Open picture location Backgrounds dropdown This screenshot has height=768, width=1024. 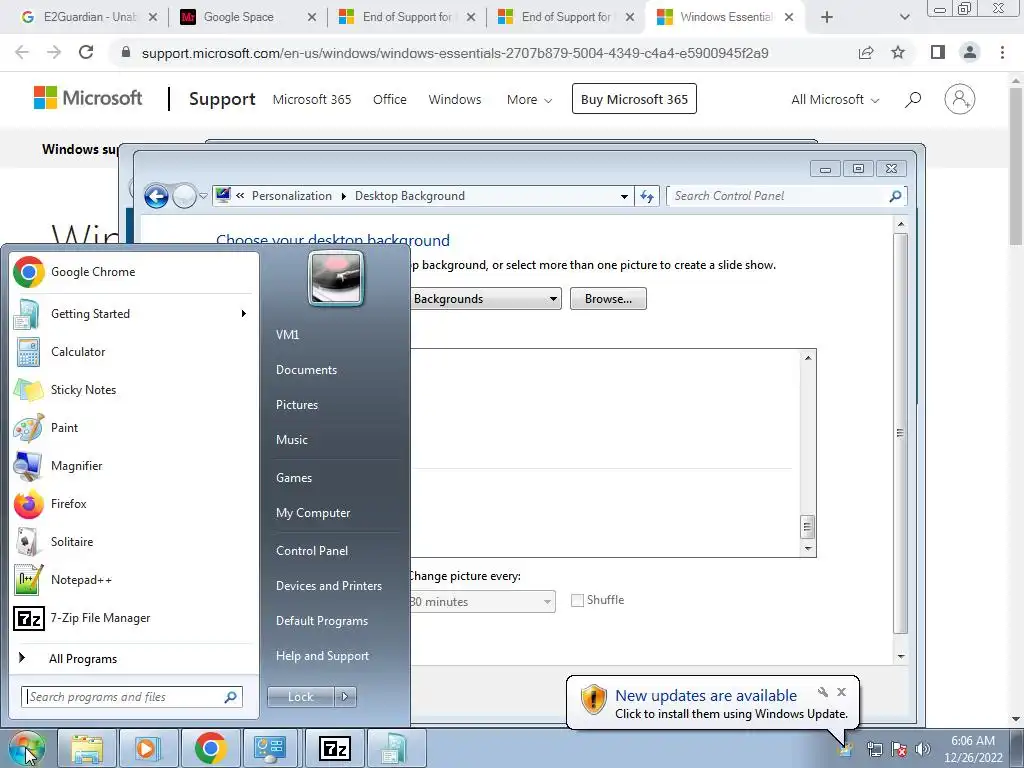(485, 298)
